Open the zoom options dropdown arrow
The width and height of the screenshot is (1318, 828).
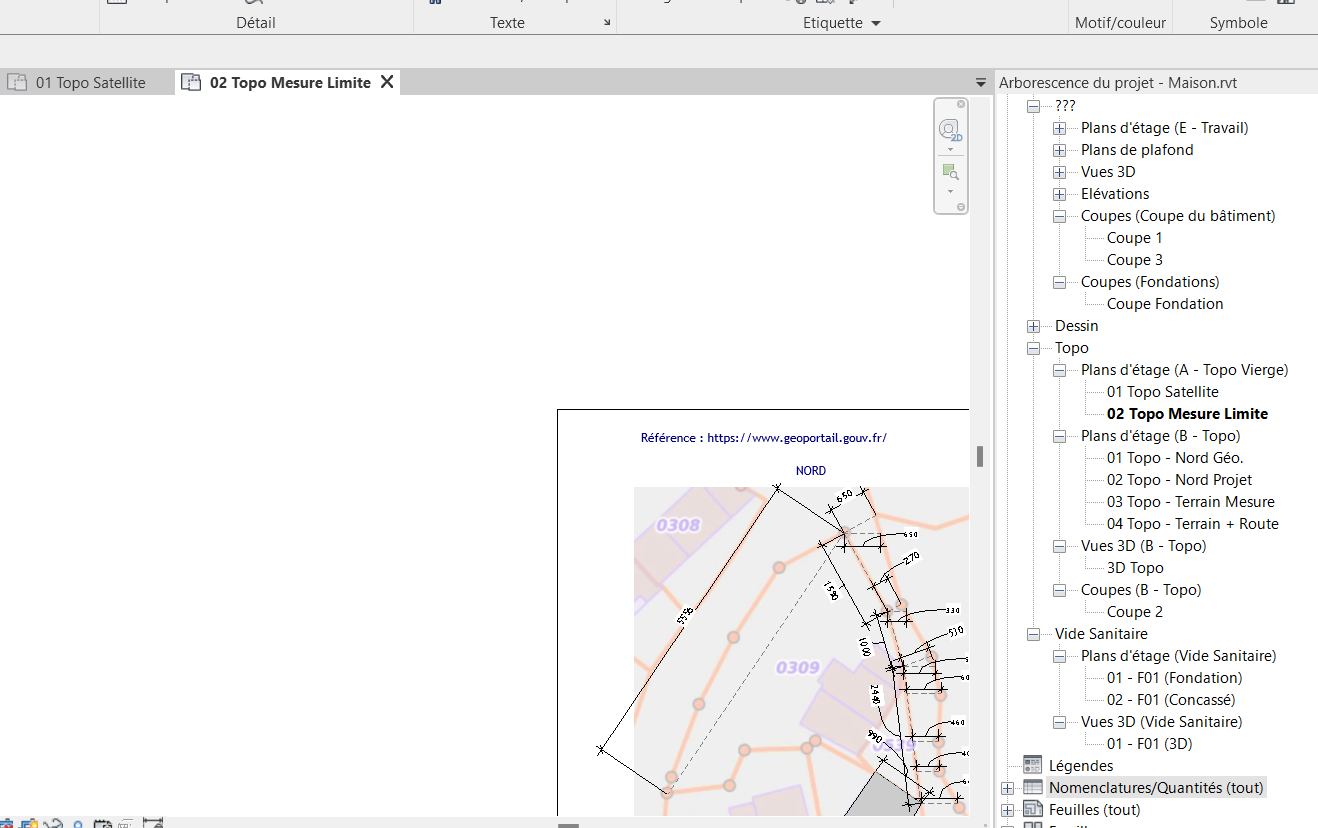pyautogui.click(x=950, y=191)
